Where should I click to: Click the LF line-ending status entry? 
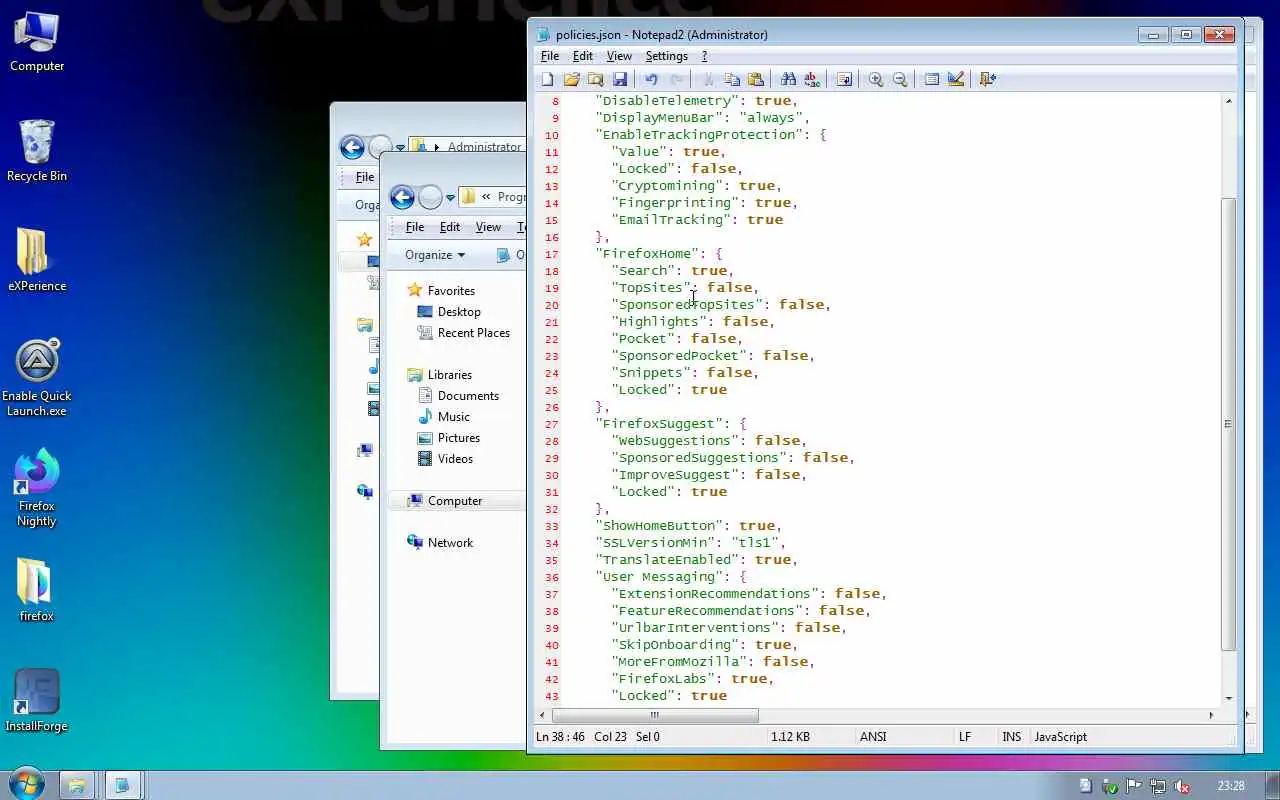pyautogui.click(x=965, y=737)
